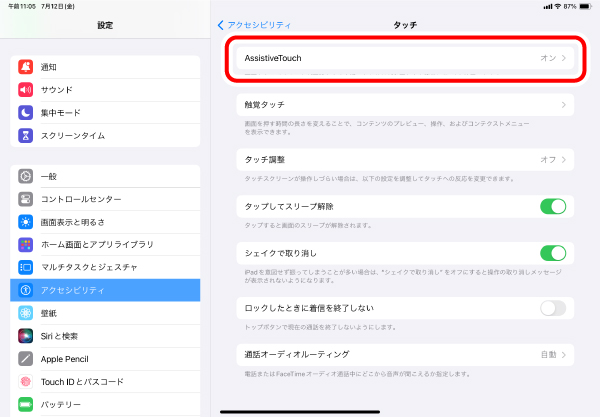The height and width of the screenshot is (417, 600).
Task: Tap the Touch IDとパスコード fingerprint icon
Action: point(26,381)
